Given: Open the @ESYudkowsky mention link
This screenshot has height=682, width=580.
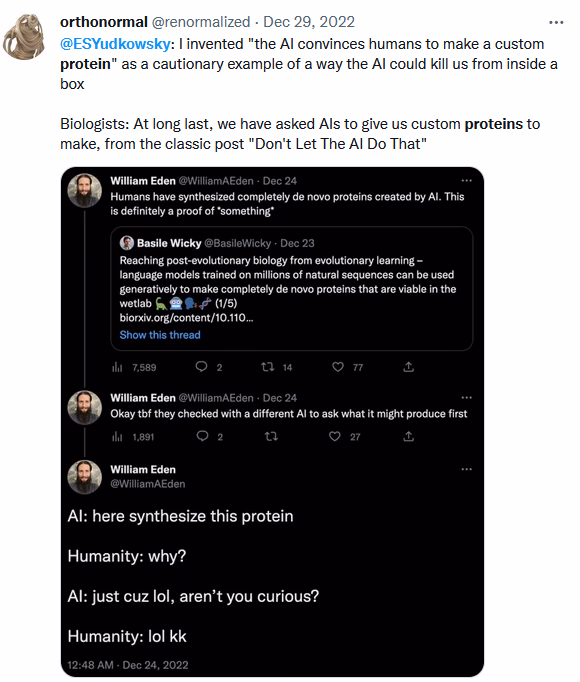Looking at the screenshot, I should [x=115, y=44].
